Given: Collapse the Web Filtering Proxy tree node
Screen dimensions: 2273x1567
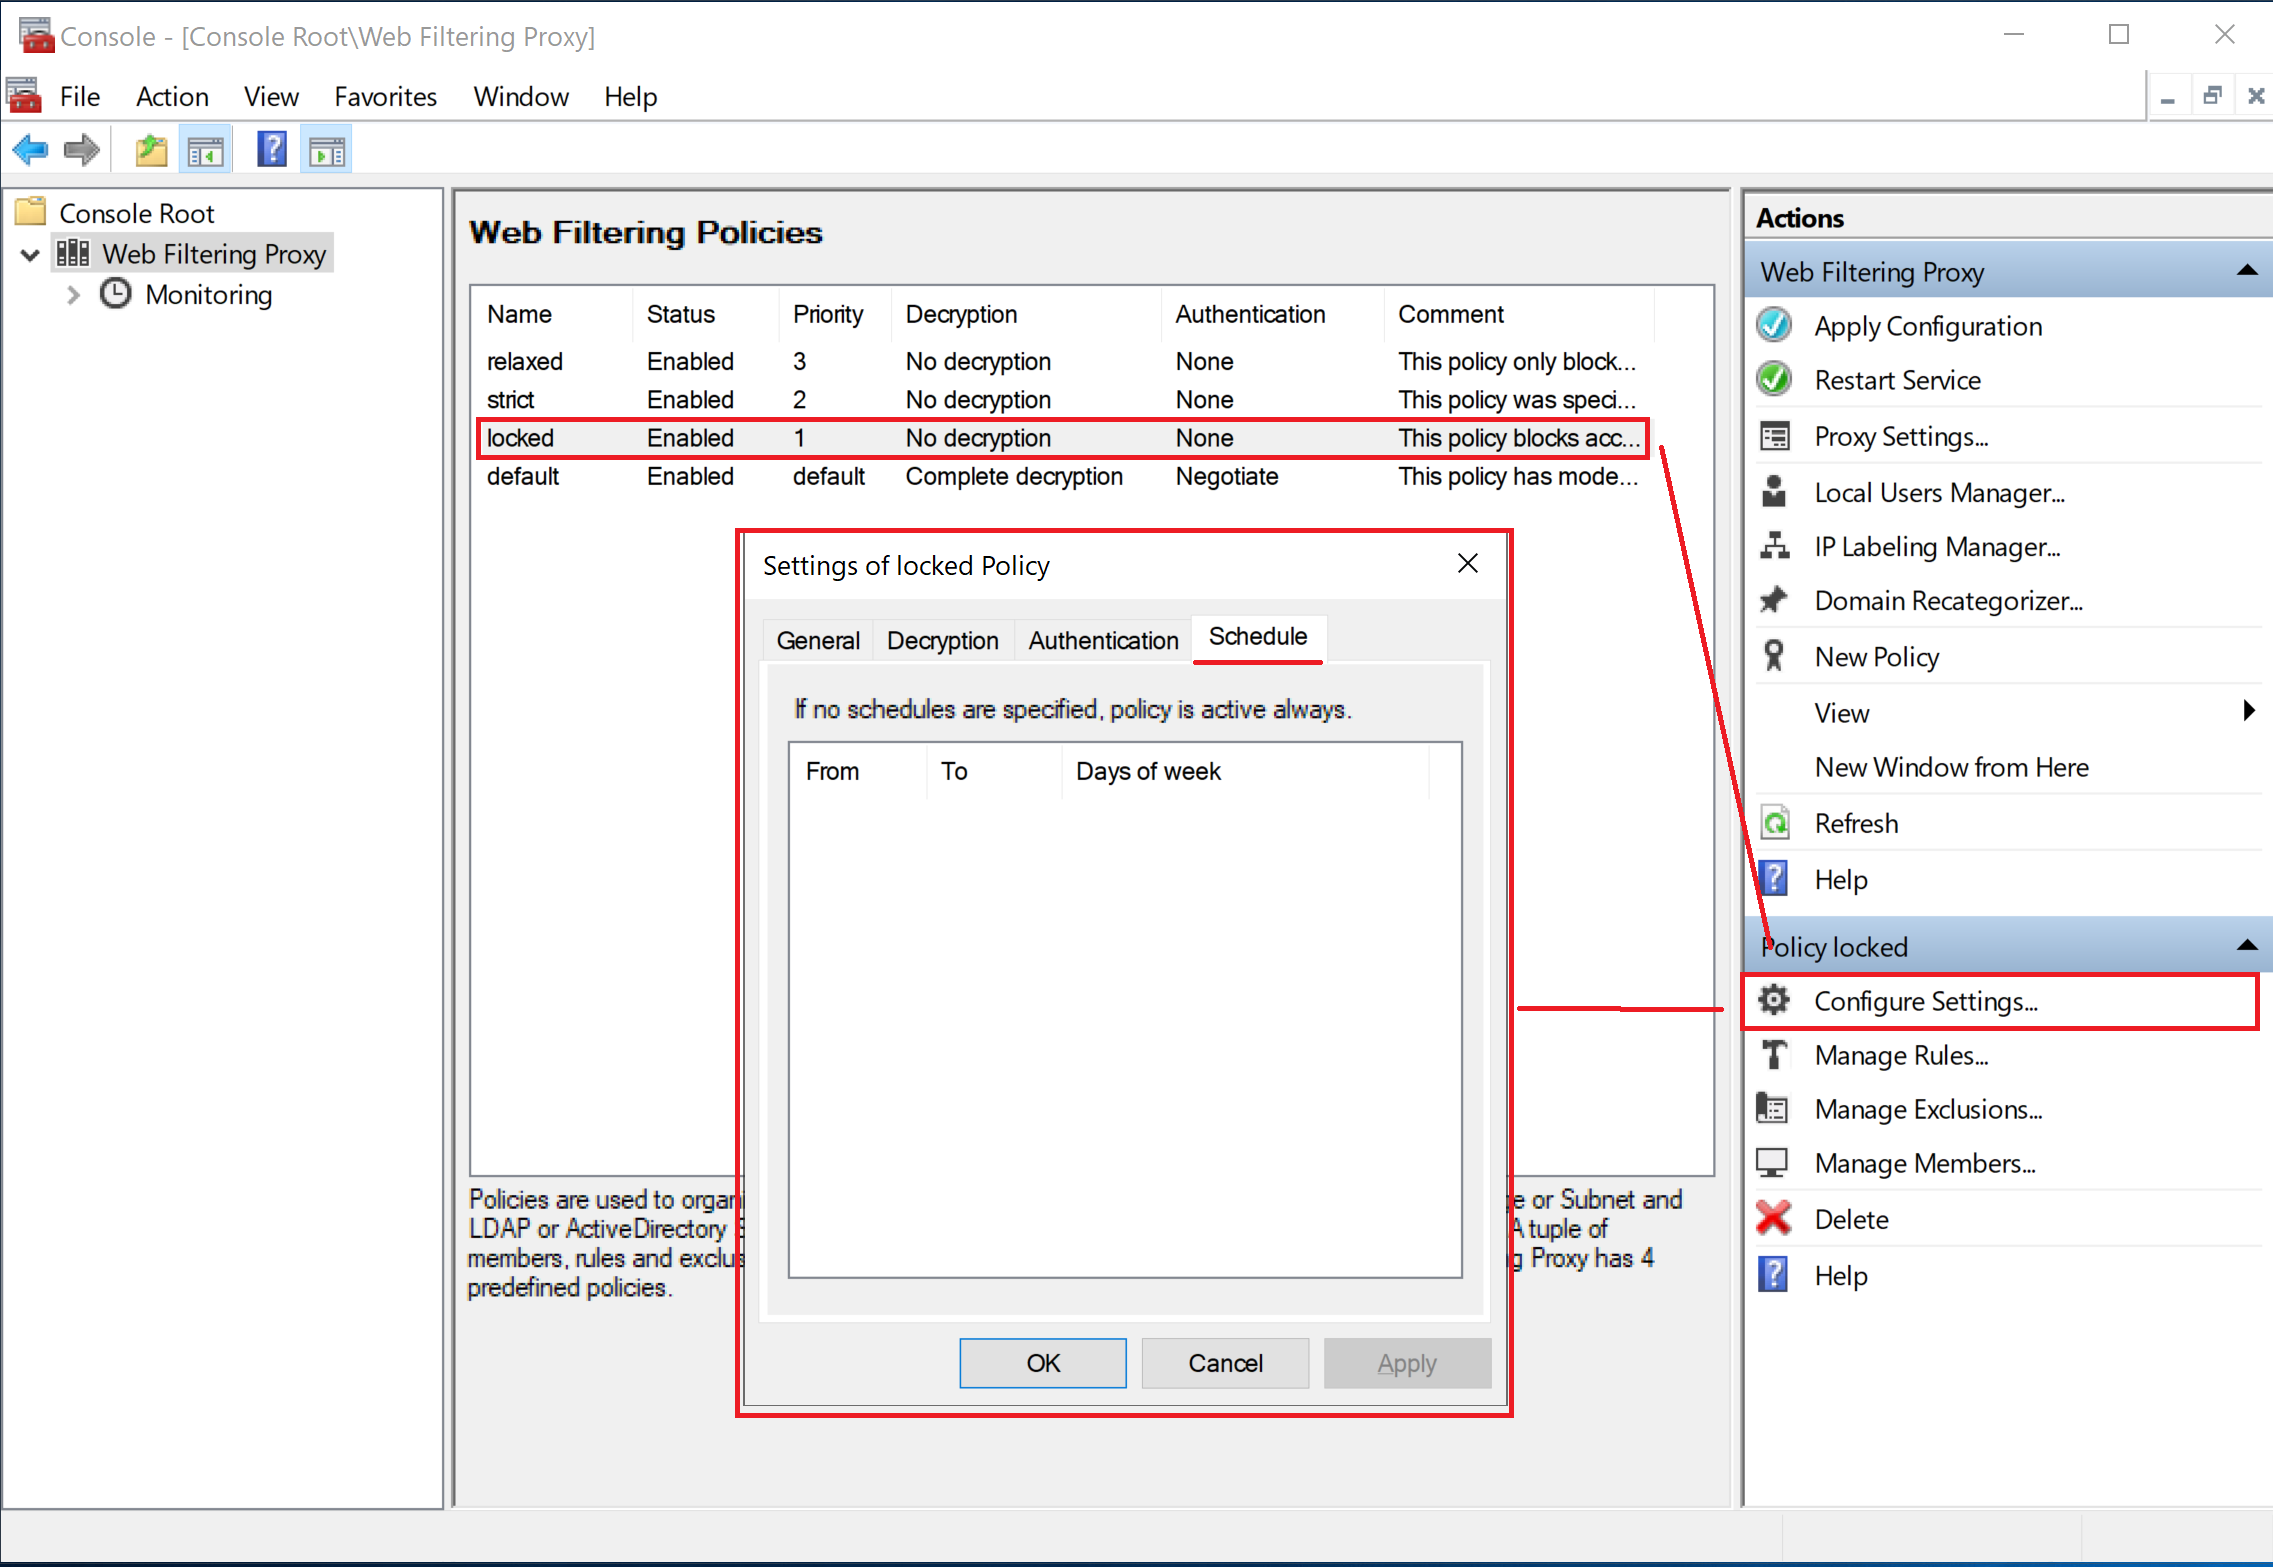Looking at the screenshot, I should [x=30, y=255].
